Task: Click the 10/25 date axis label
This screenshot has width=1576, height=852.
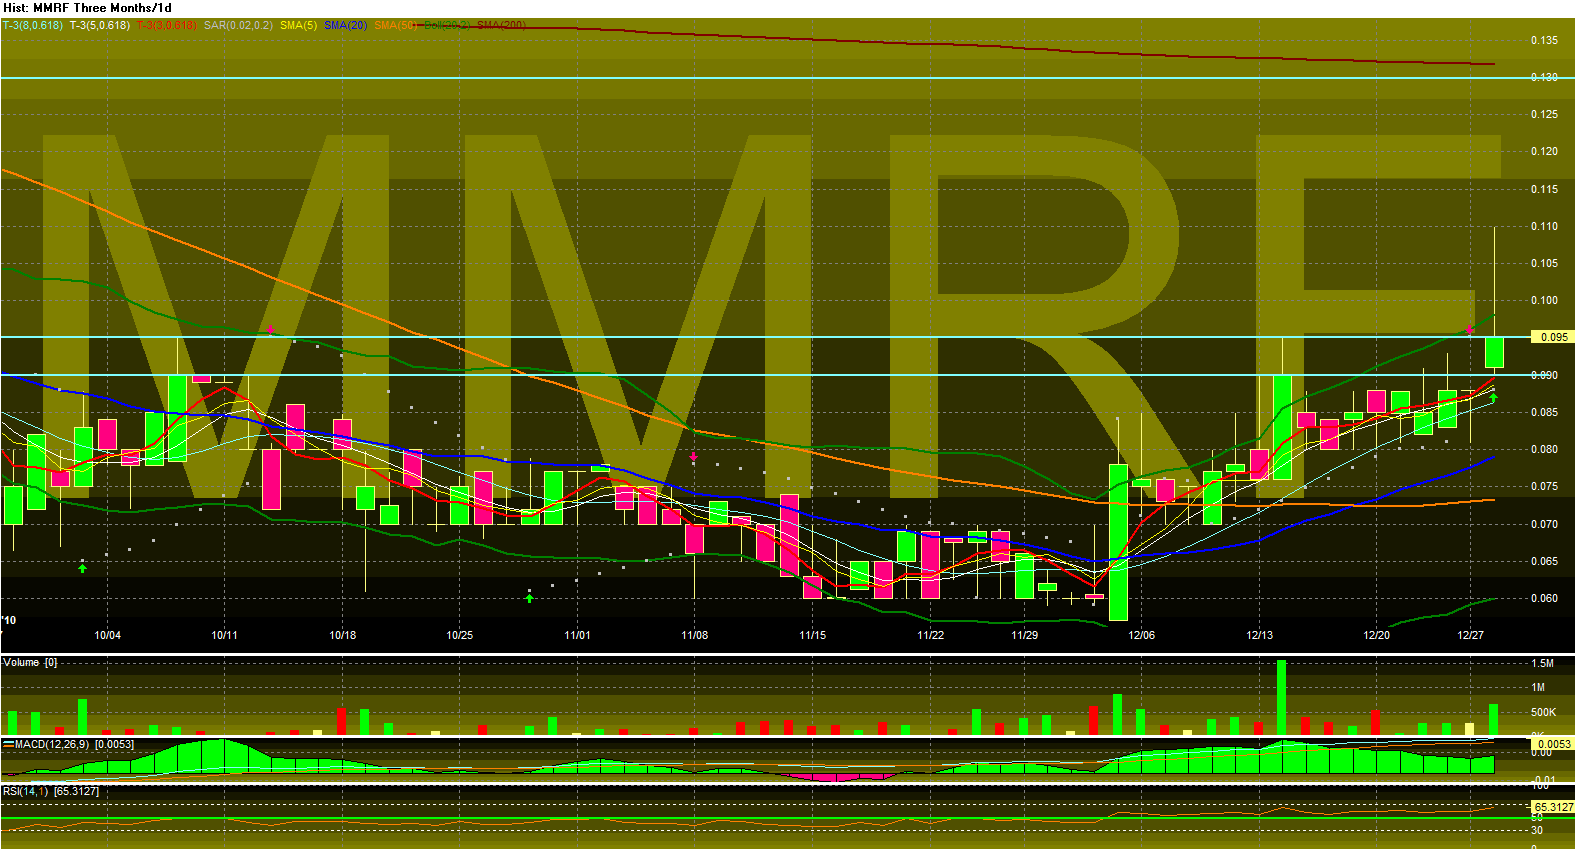Action: tap(460, 635)
